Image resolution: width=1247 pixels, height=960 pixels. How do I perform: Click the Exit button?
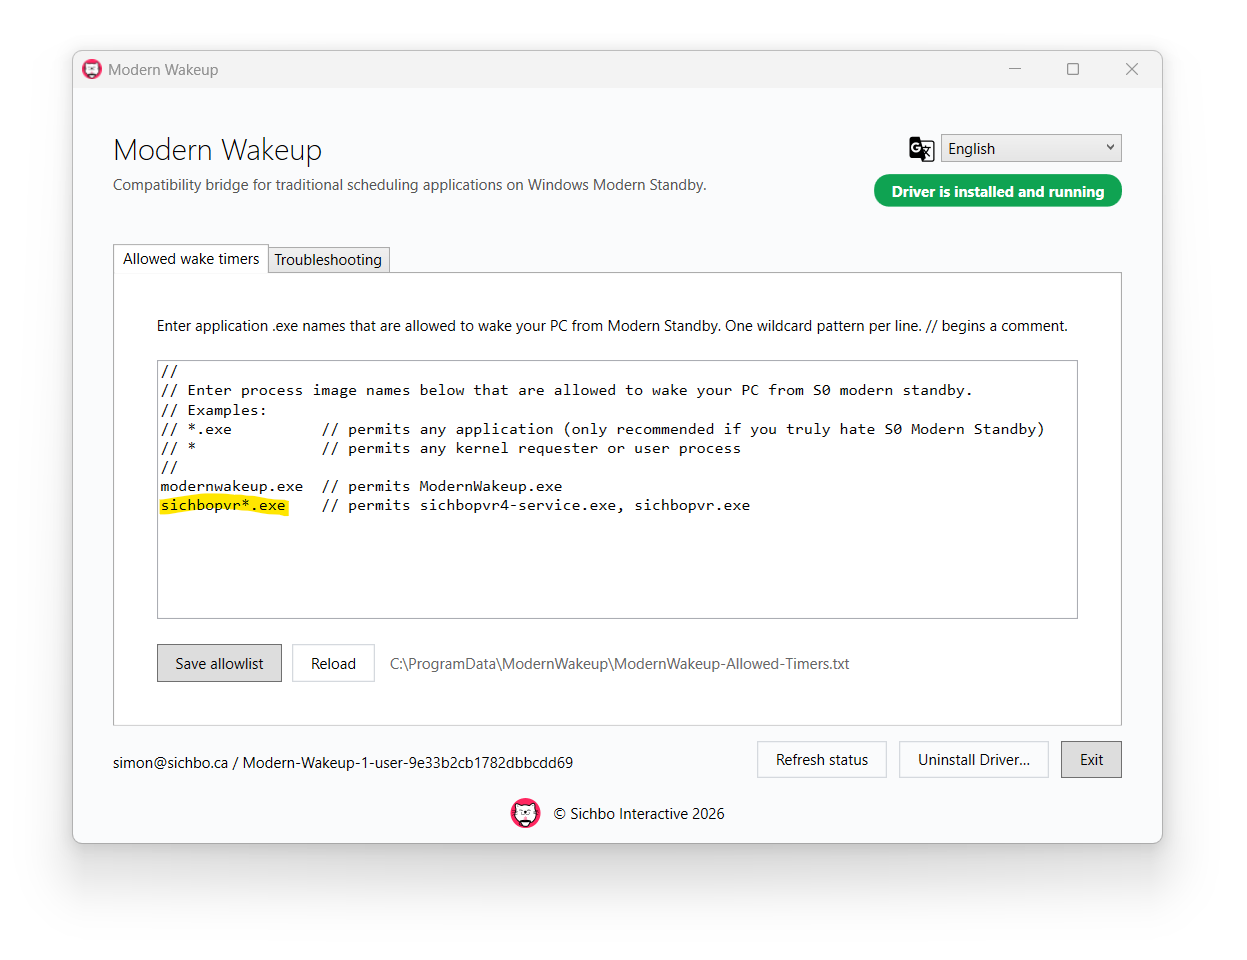click(1091, 759)
